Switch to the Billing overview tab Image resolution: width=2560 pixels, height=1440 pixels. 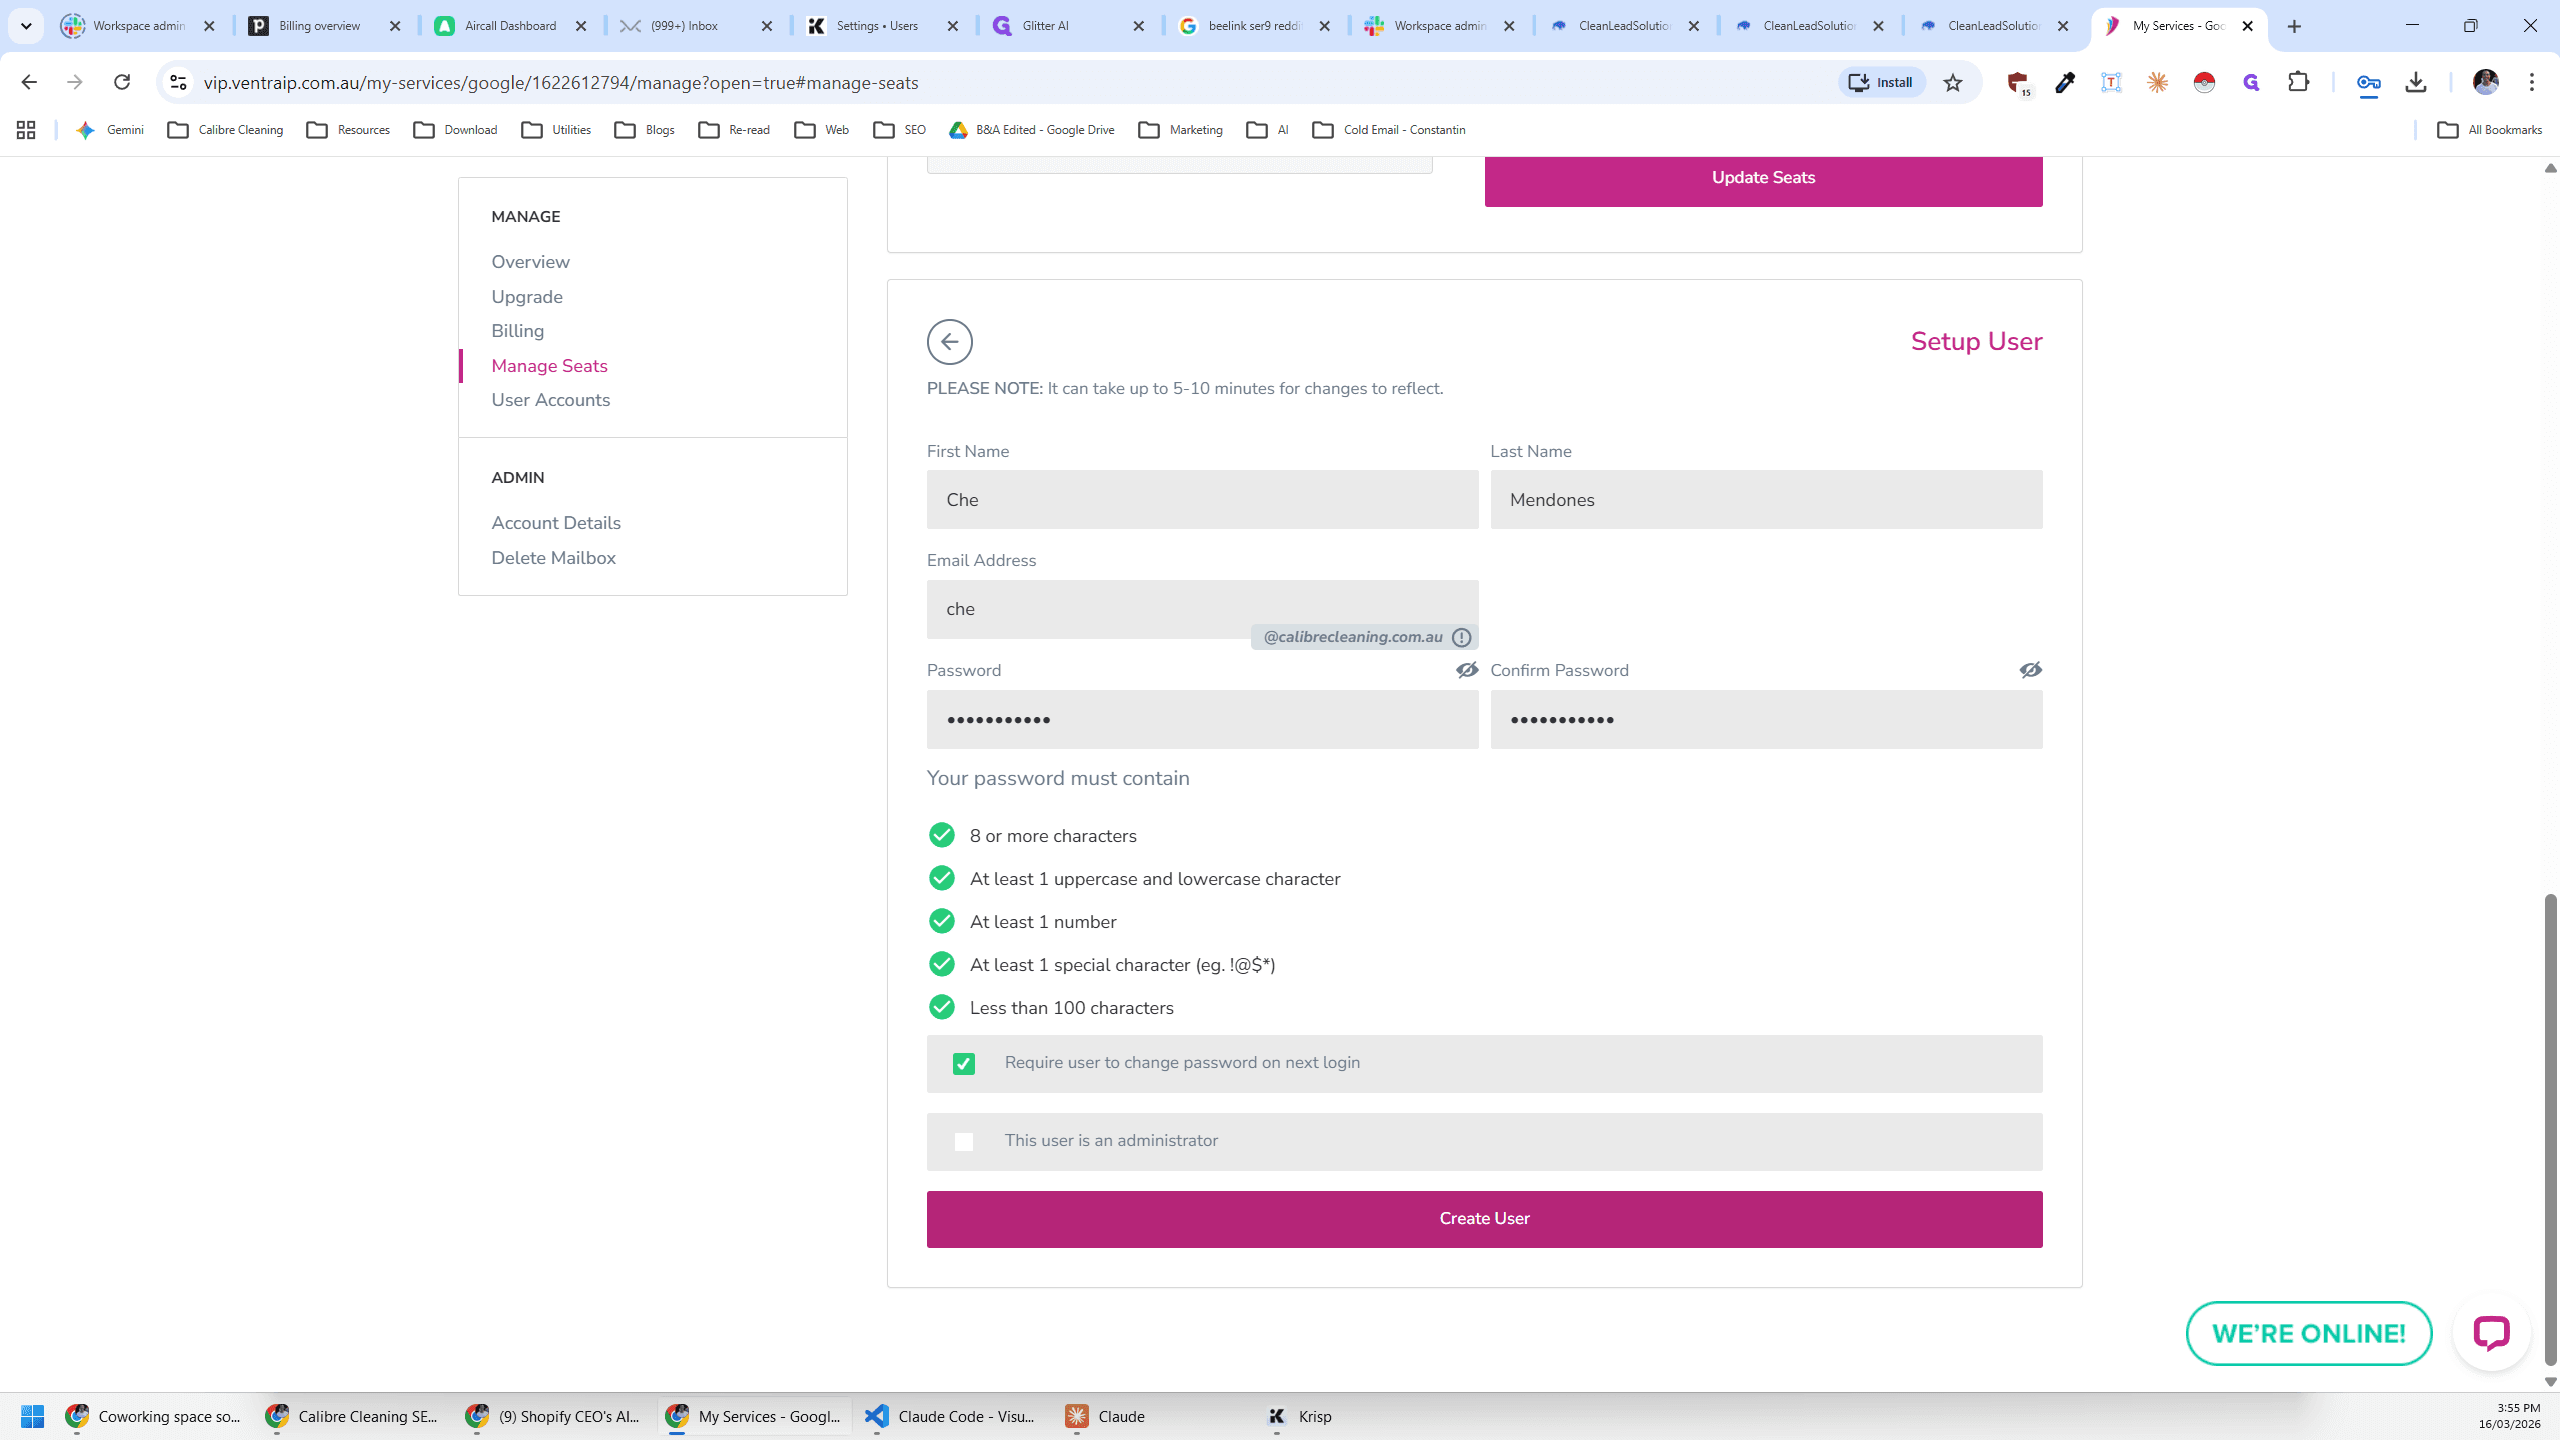click(325, 26)
